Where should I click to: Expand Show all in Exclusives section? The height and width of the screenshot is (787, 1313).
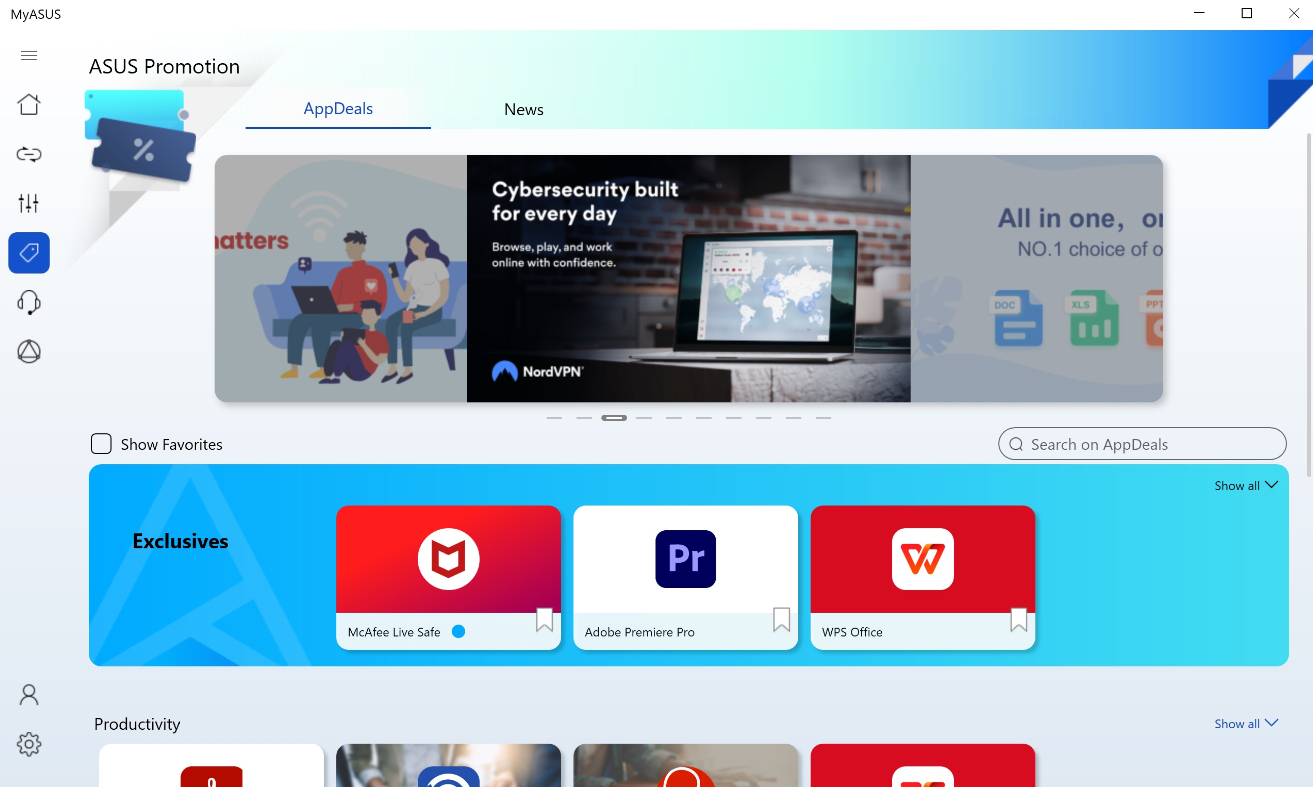[x=1246, y=485]
